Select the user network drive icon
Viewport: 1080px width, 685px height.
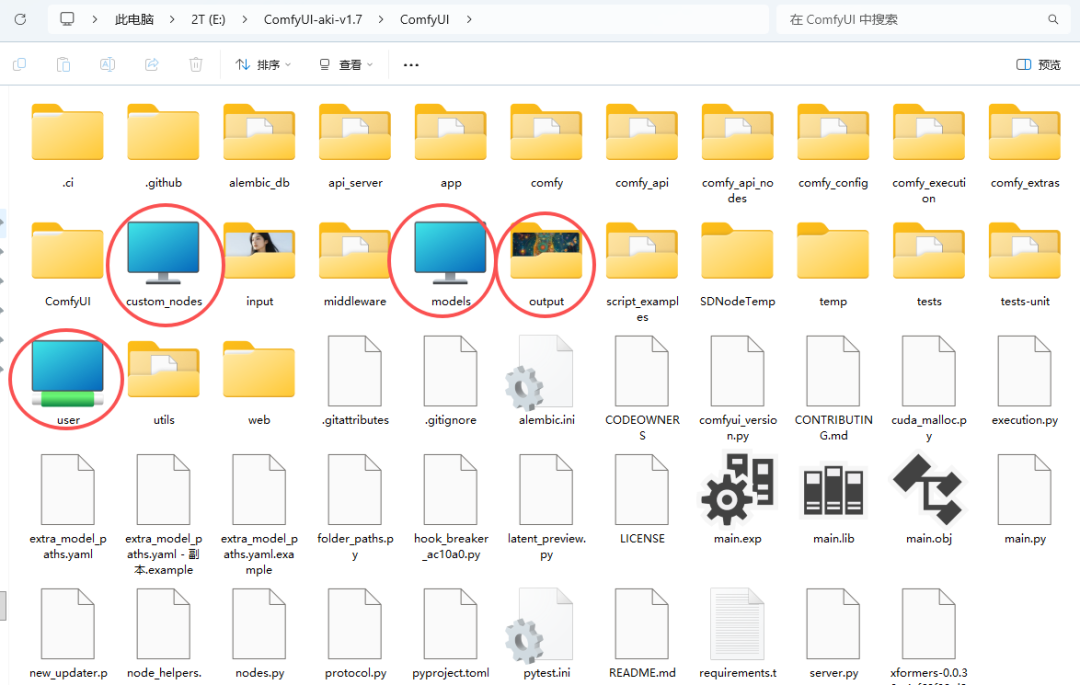pyautogui.click(x=68, y=374)
